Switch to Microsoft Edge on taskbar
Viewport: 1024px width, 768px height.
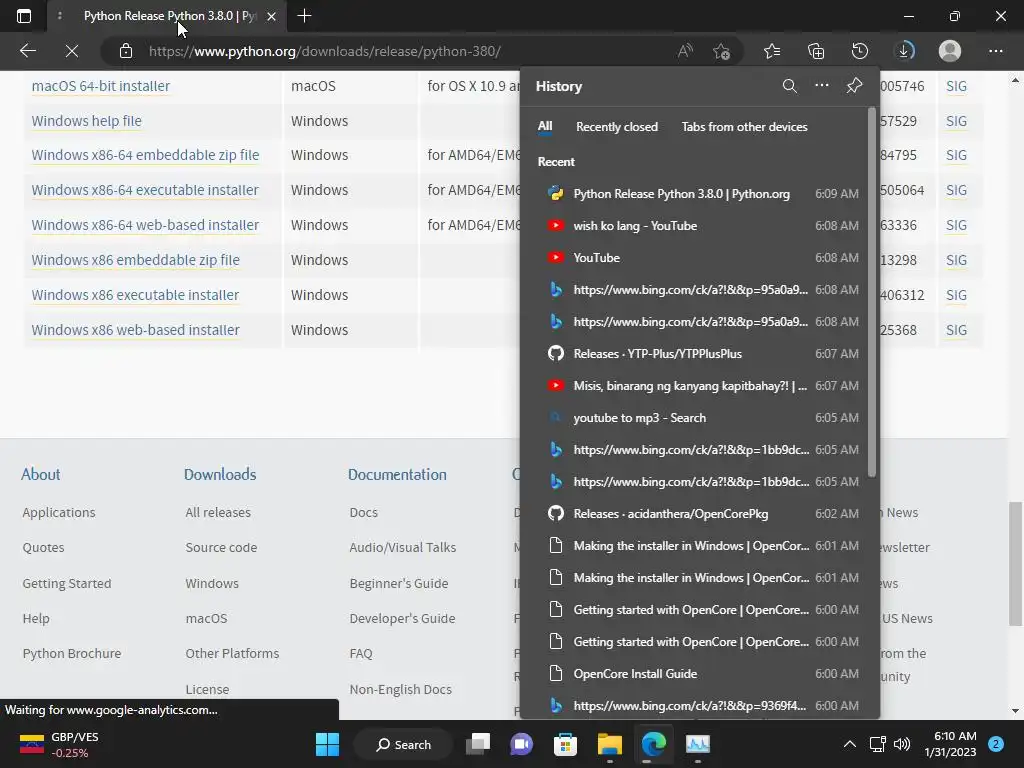(x=653, y=744)
